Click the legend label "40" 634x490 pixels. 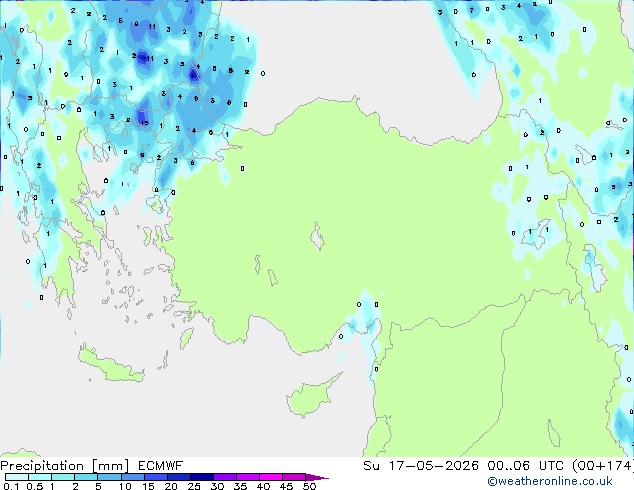pyautogui.click(x=263, y=486)
